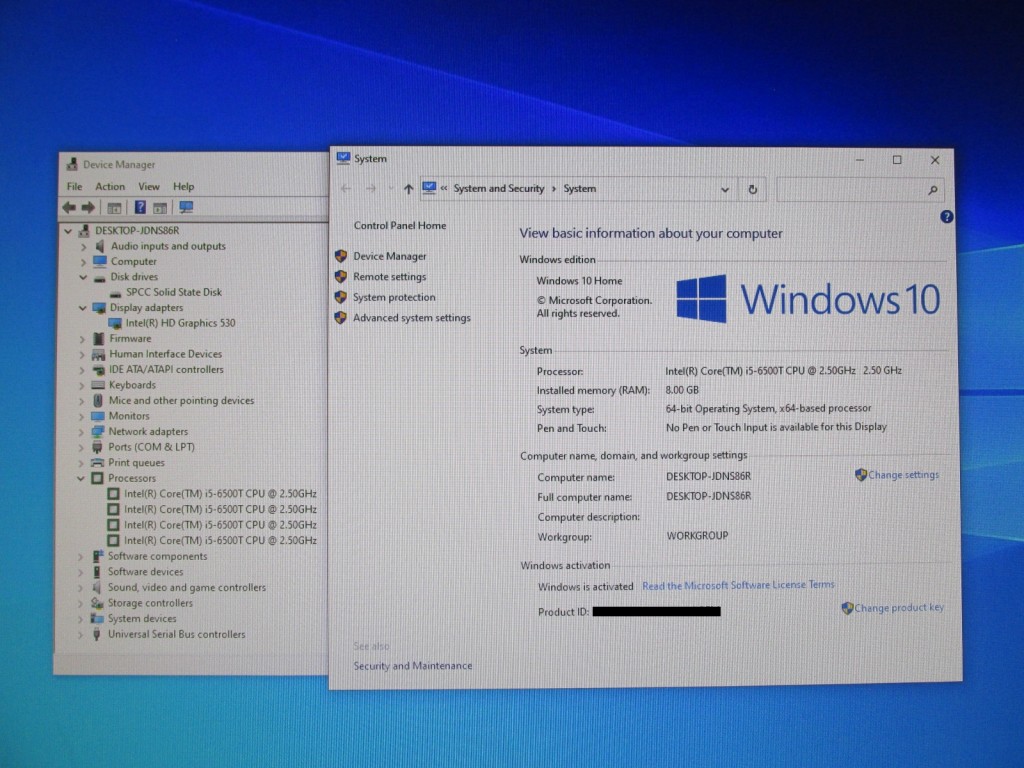Viewport: 1024px width, 768px height.
Task: Click the Change product key link
Action: tap(899, 608)
